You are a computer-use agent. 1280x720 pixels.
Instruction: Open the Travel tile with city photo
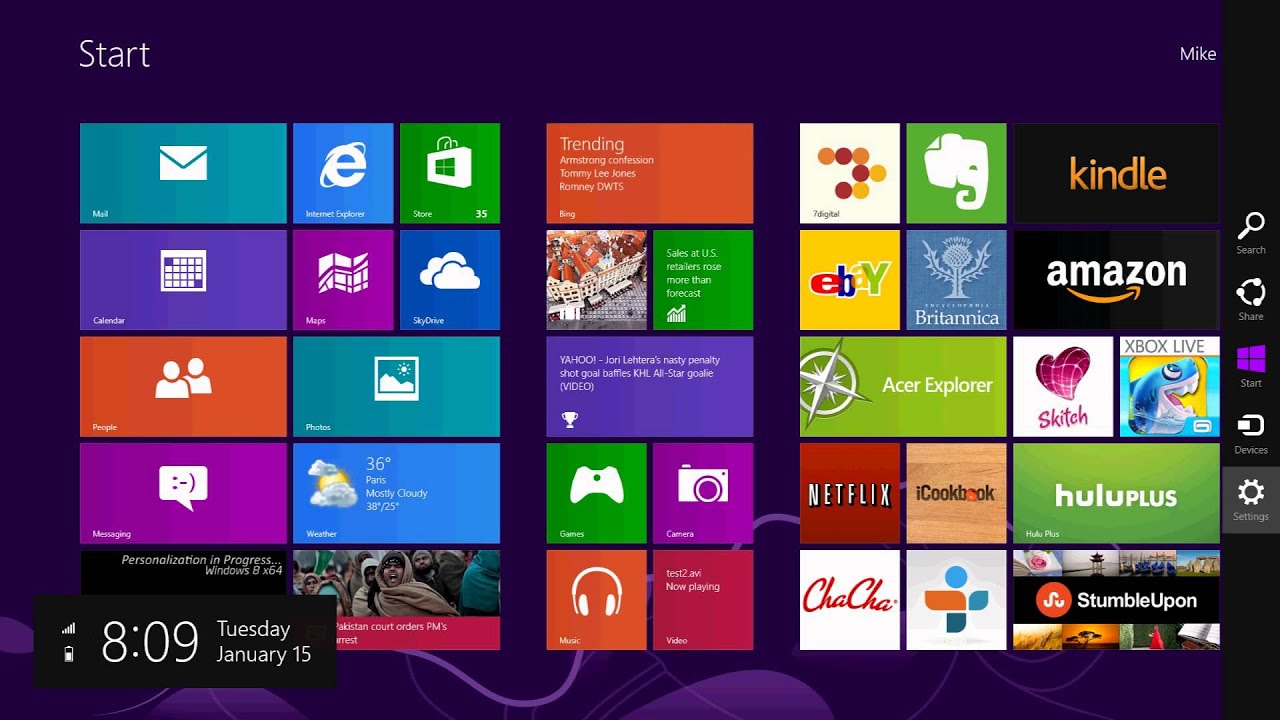[597, 280]
